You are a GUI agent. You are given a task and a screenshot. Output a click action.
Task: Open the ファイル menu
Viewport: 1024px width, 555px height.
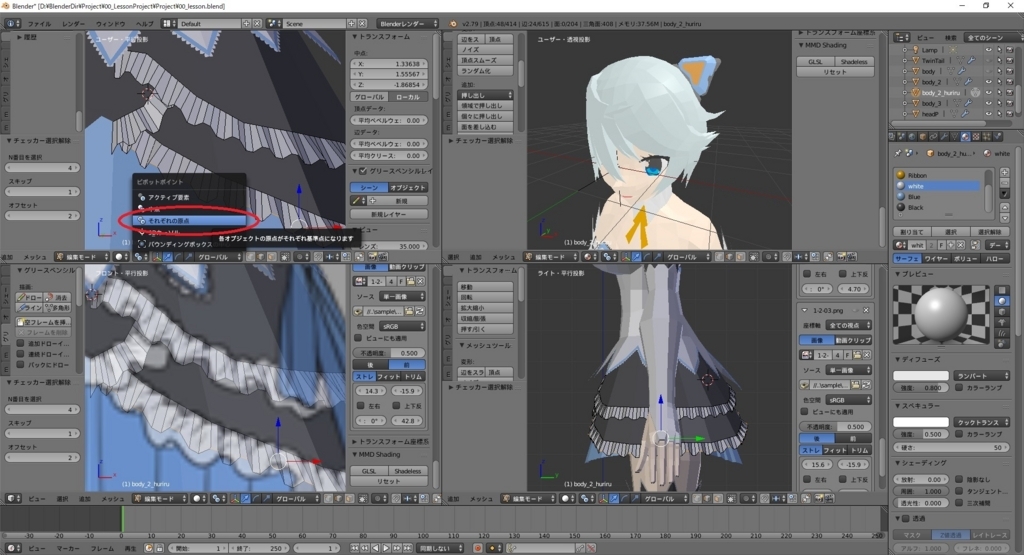click(x=39, y=24)
